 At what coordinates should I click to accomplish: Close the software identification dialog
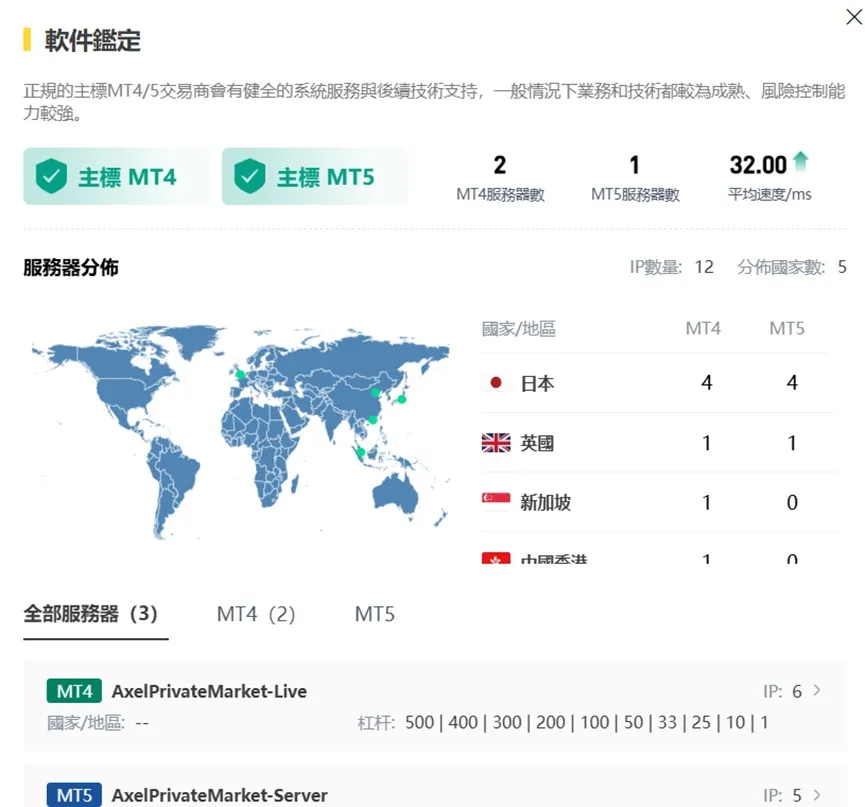(854, 17)
